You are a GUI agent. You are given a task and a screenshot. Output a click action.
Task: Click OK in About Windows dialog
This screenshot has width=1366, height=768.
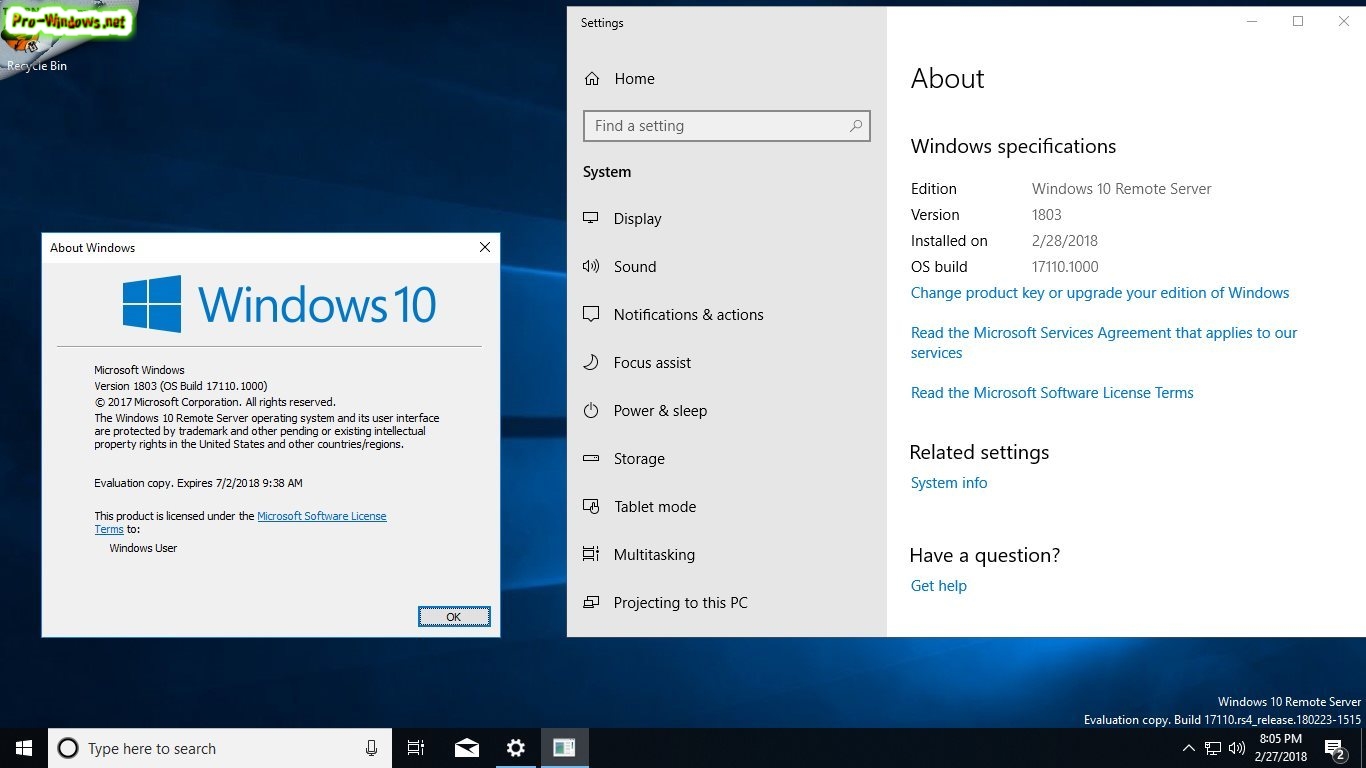(454, 617)
